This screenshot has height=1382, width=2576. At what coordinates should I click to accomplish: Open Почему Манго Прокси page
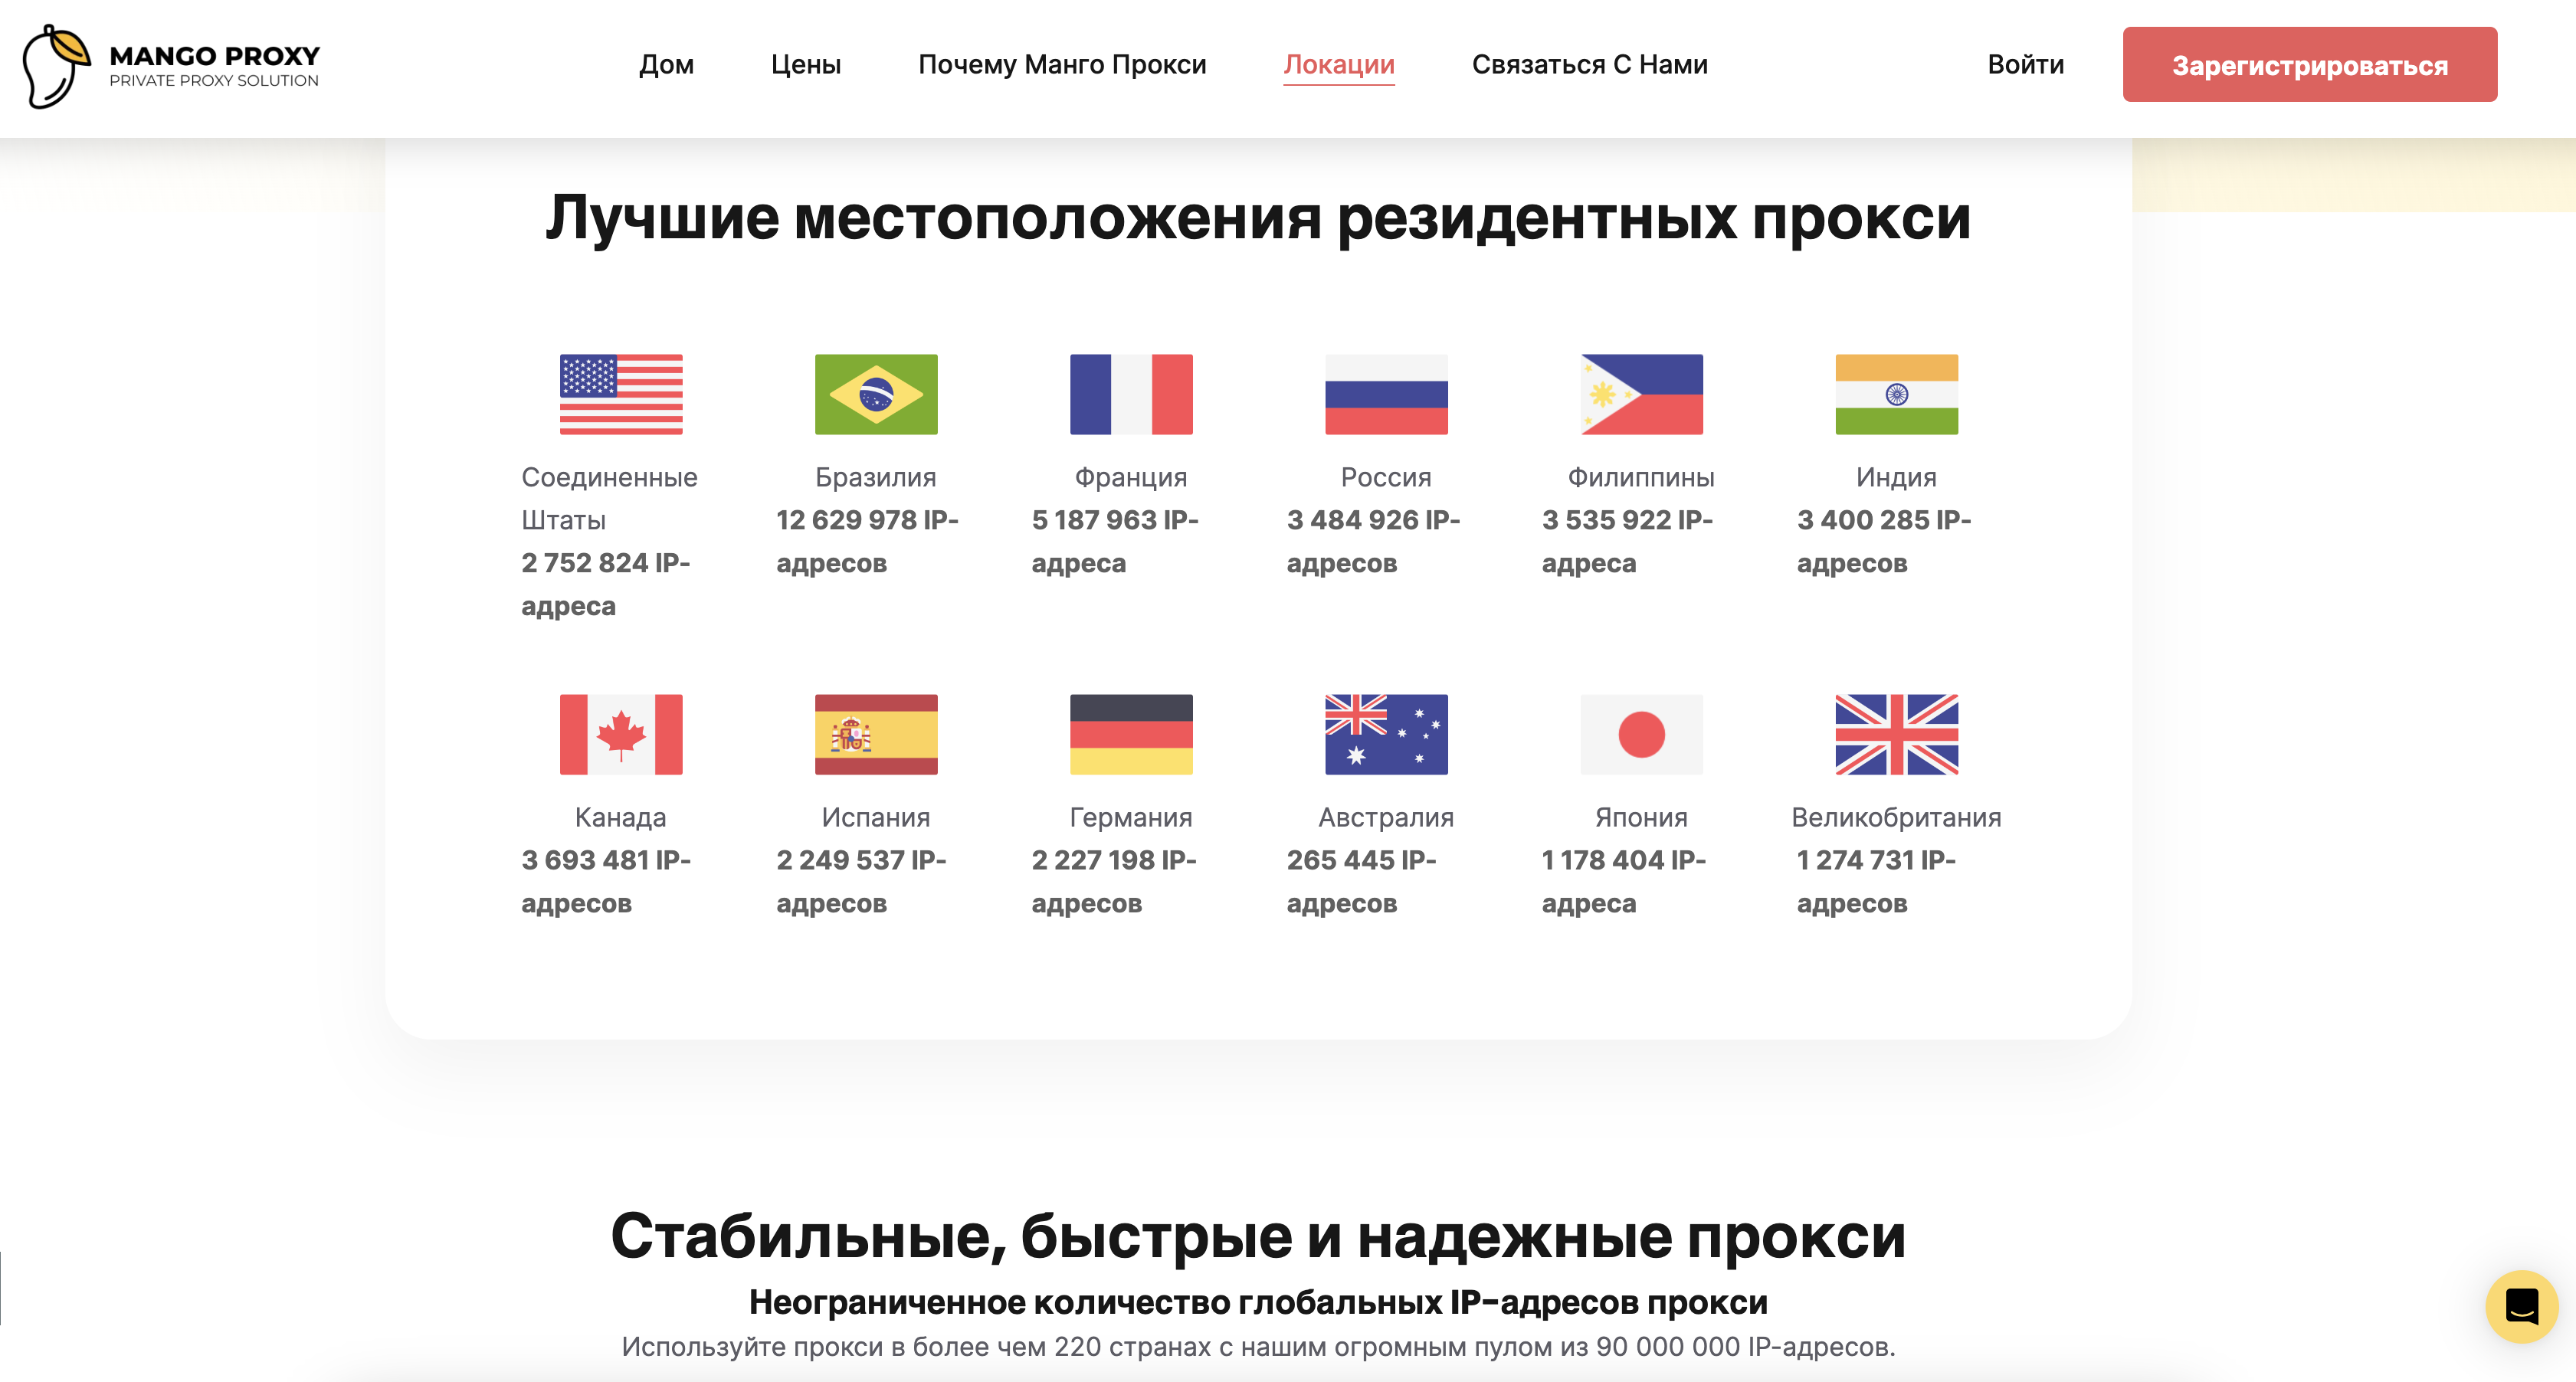(x=1062, y=65)
